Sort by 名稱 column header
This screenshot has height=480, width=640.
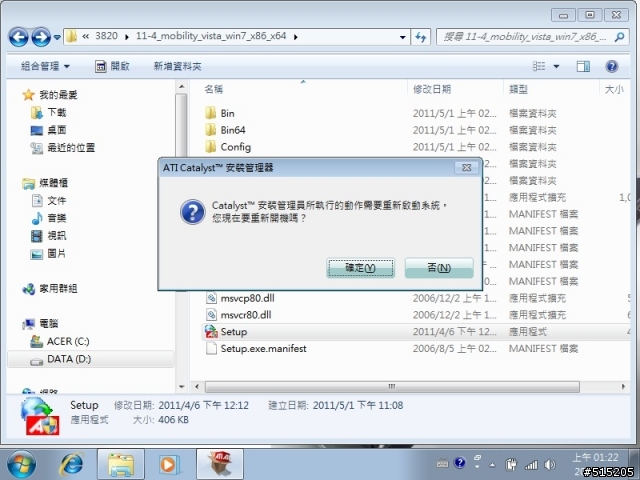tap(213, 89)
